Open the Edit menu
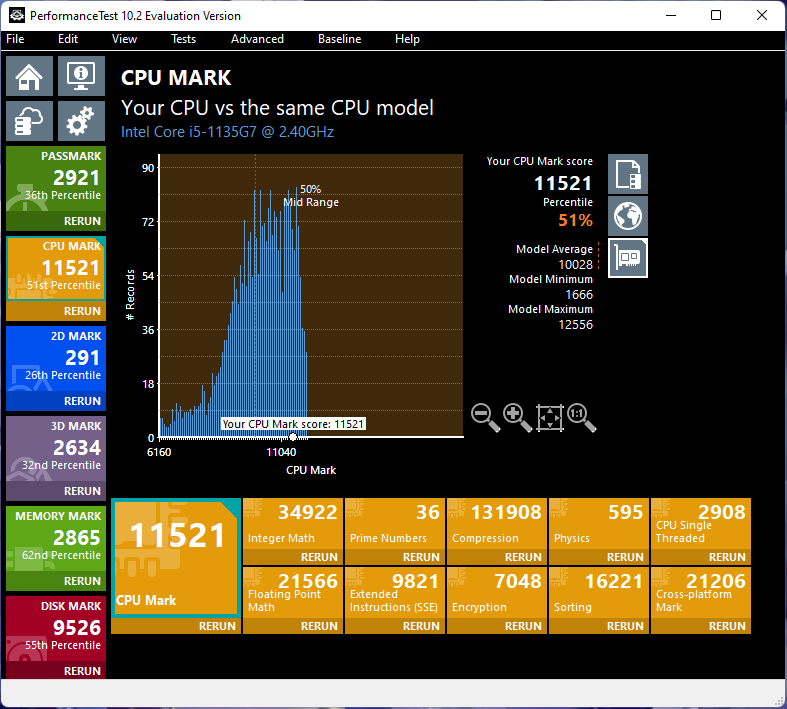This screenshot has width=787, height=709. pos(68,39)
